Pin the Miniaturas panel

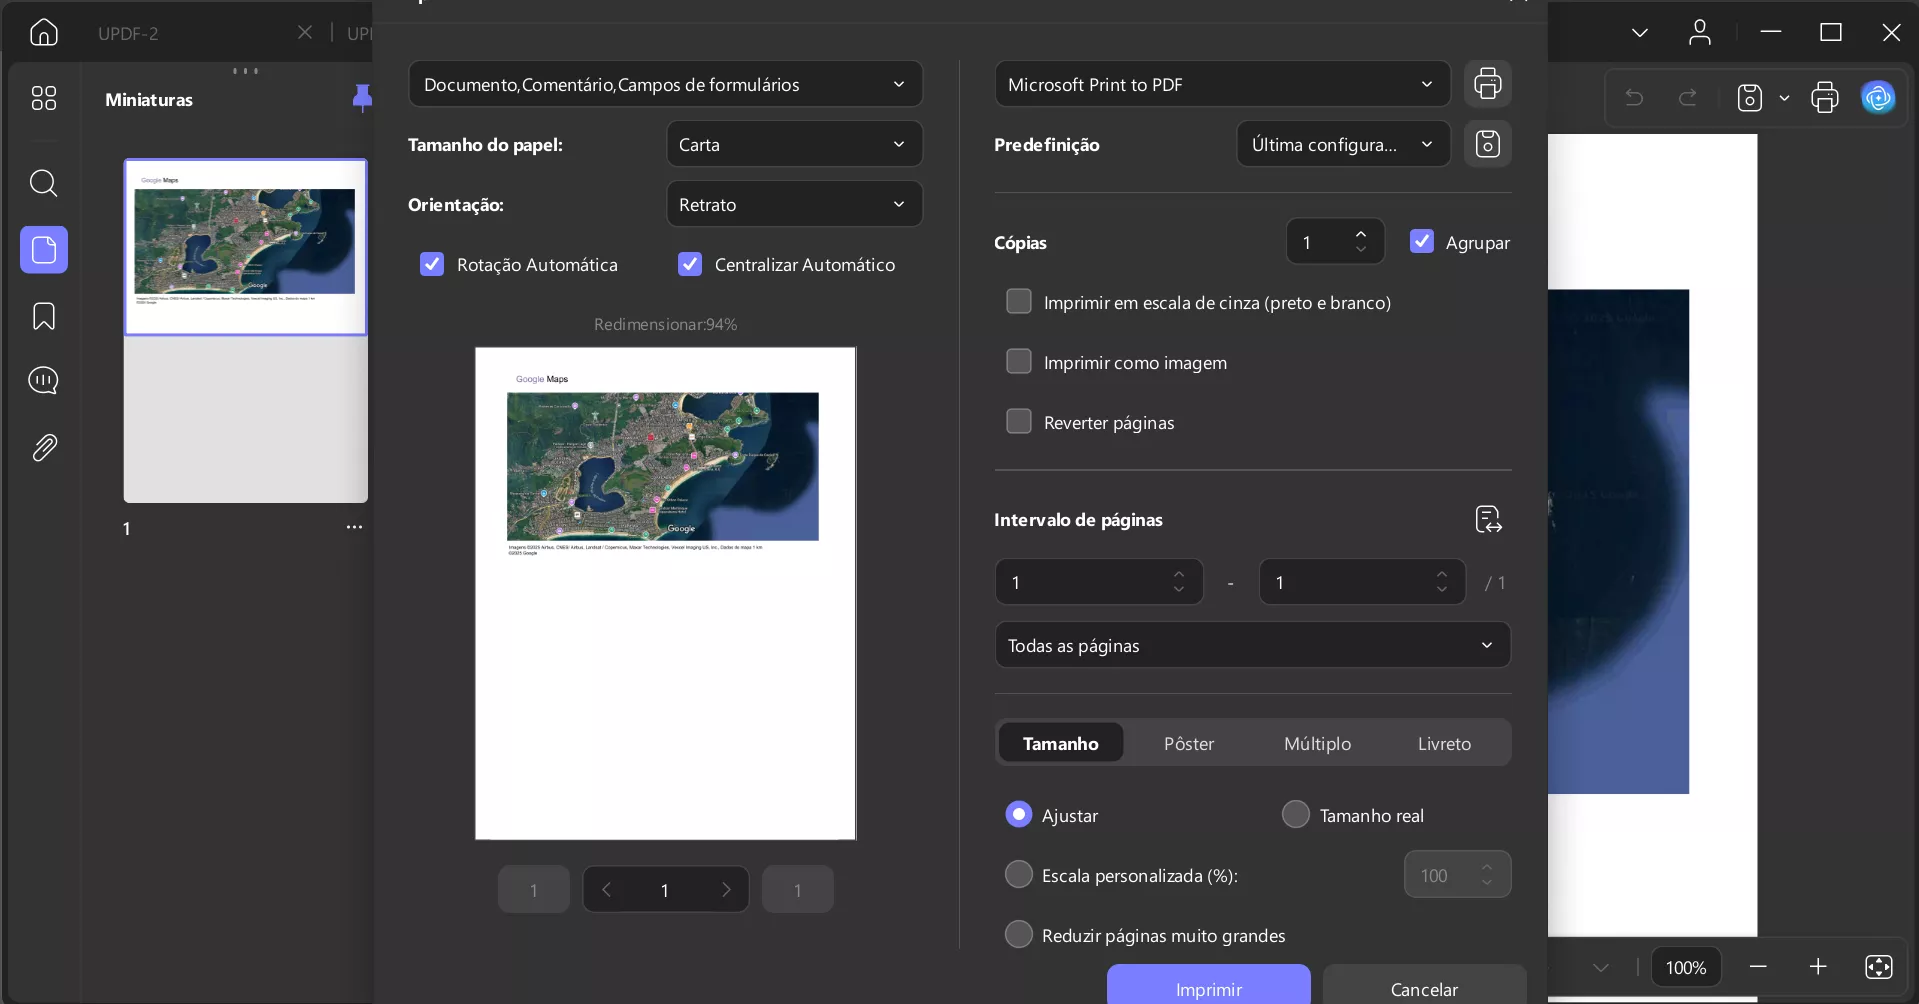click(x=362, y=98)
